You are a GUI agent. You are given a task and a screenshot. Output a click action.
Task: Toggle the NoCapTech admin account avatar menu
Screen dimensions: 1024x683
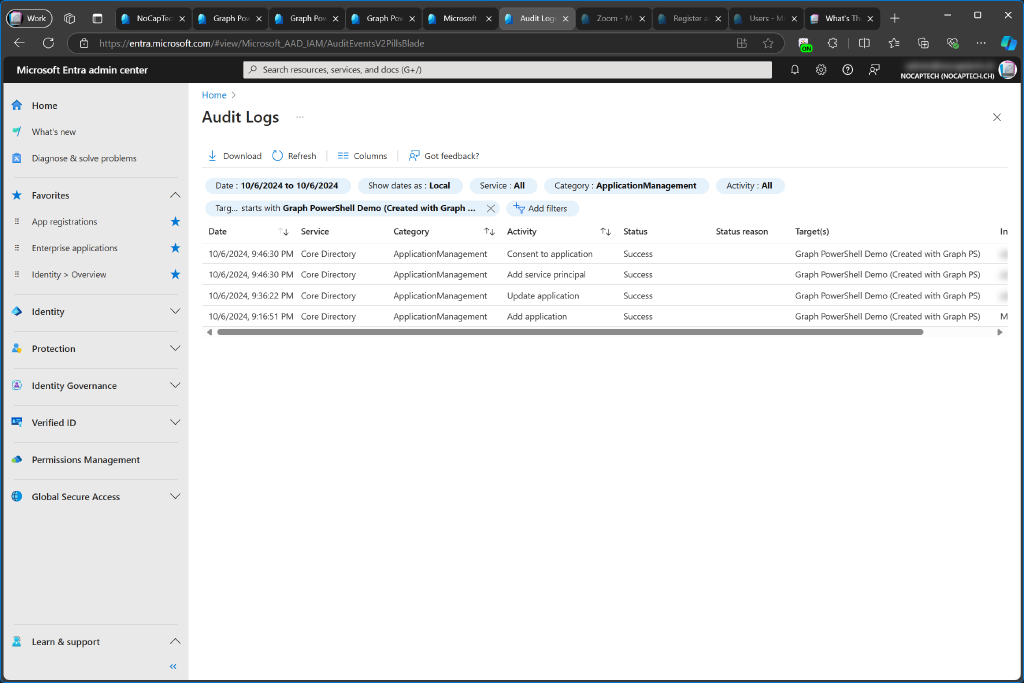click(1007, 69)
